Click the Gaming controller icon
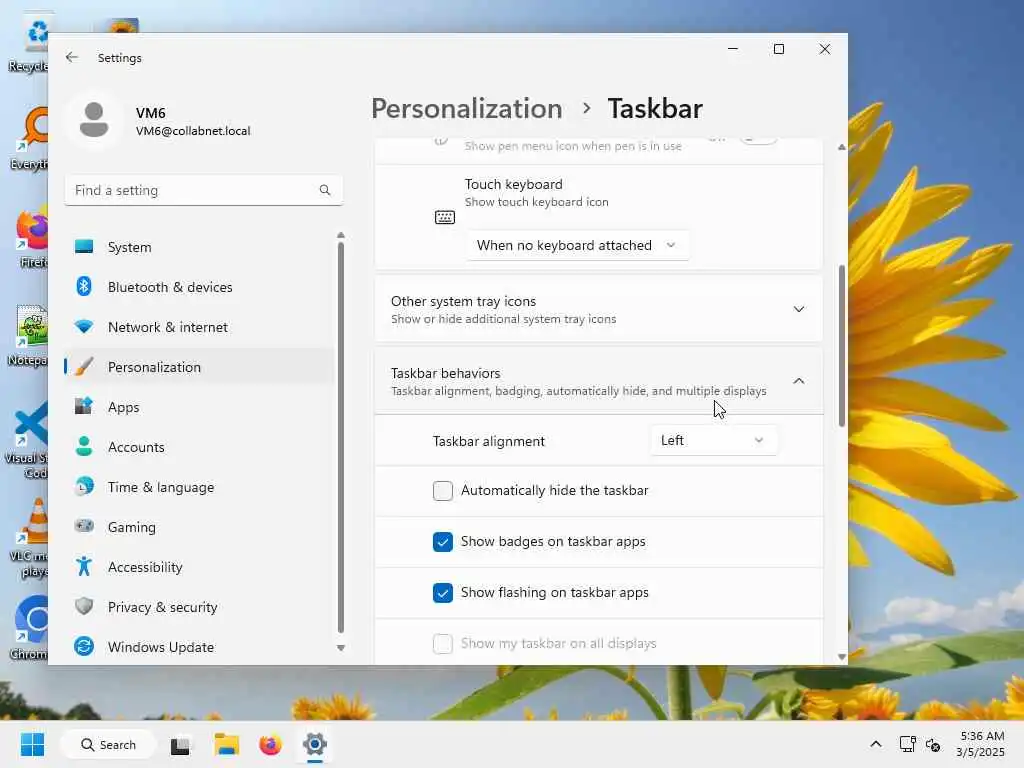Image resolution: width=1024 pixels, height=768 pixels. 84,526
